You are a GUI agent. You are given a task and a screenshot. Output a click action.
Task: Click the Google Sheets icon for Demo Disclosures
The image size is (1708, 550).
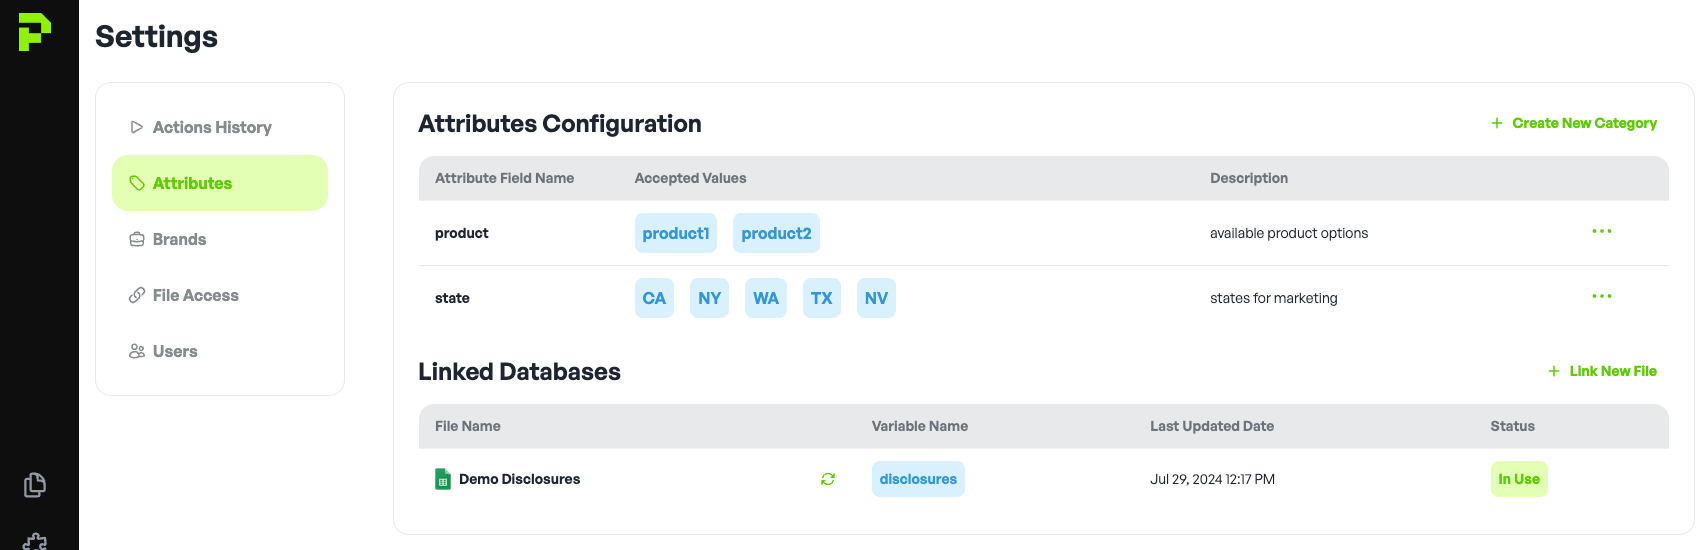pyautogui.click(x=443, y=479)
